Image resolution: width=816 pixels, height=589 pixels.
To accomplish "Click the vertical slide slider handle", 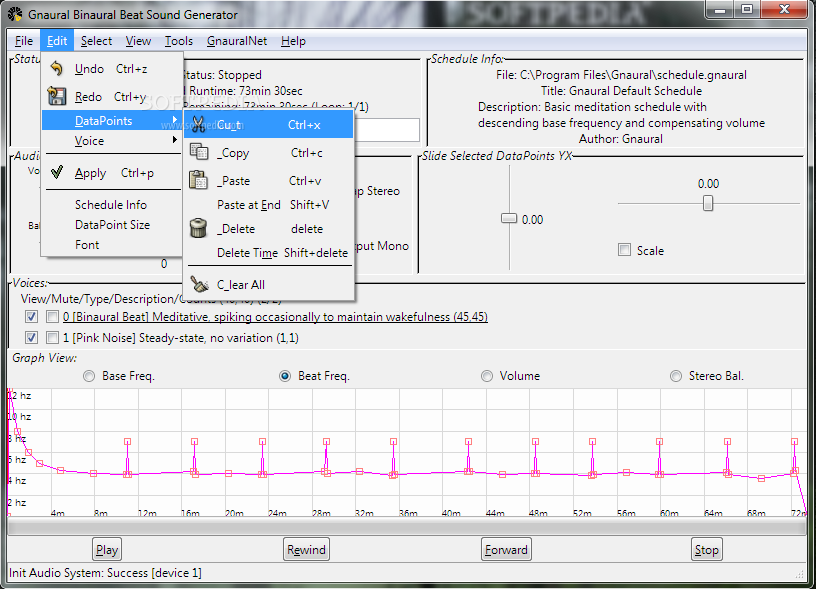I will point(509,218).
